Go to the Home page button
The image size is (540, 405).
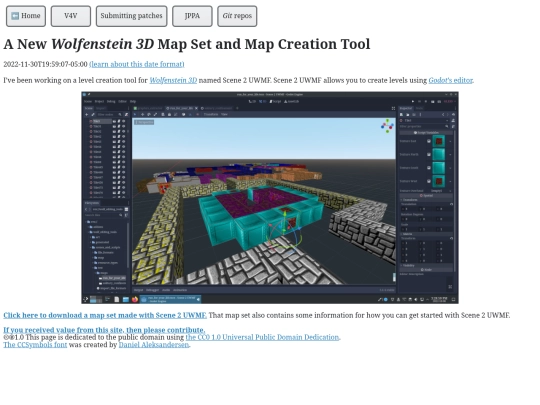pos(26,16)
